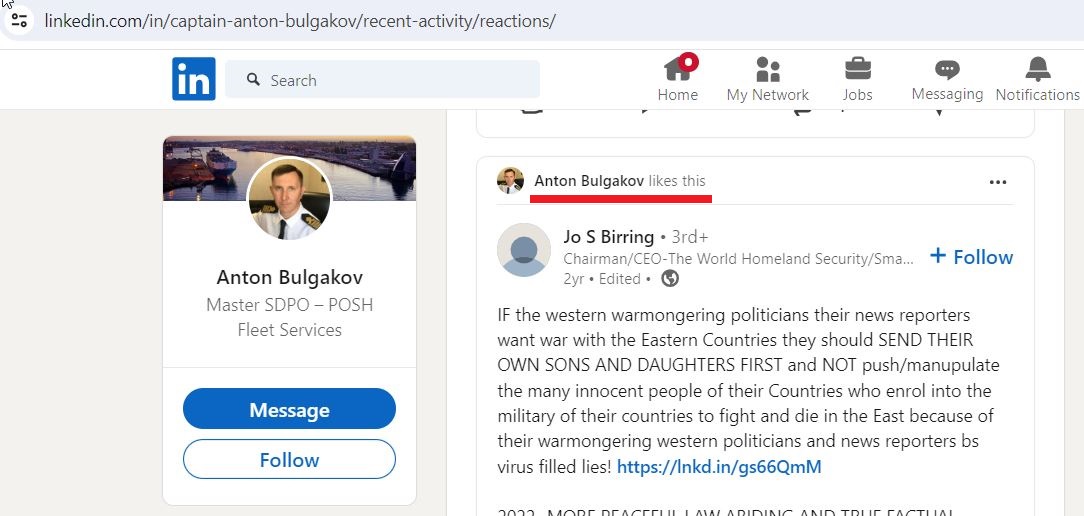Open the post's three-dot options menu
This screenshot has width=1084, height=516.
pyautogui.click(x=998, y=182)
